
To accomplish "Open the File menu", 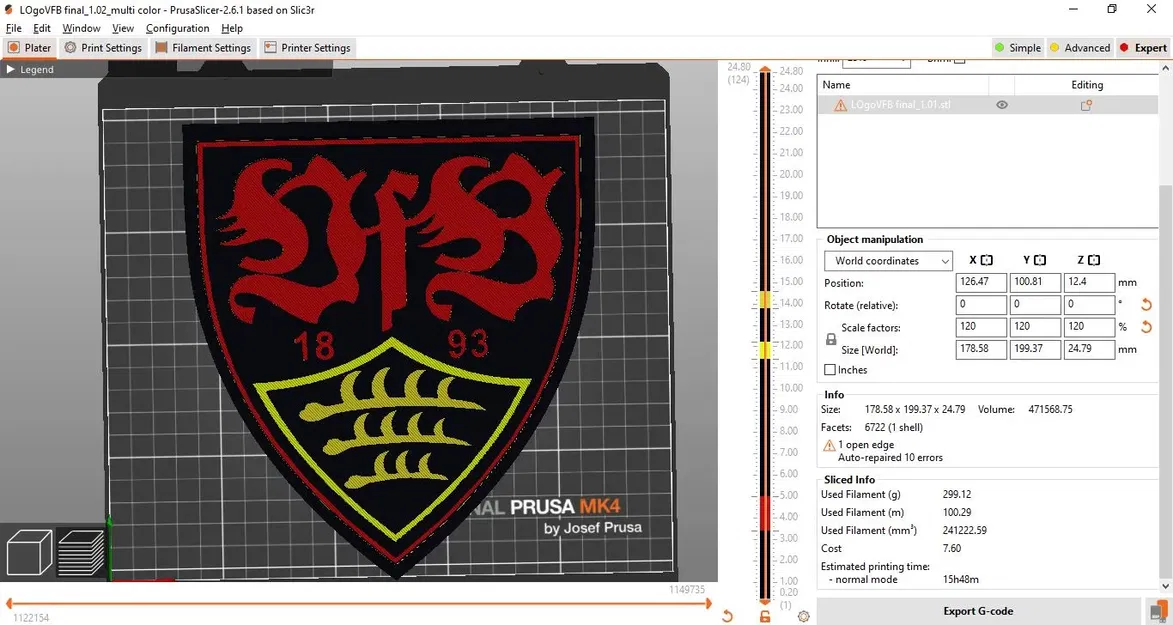I will 13,28.
